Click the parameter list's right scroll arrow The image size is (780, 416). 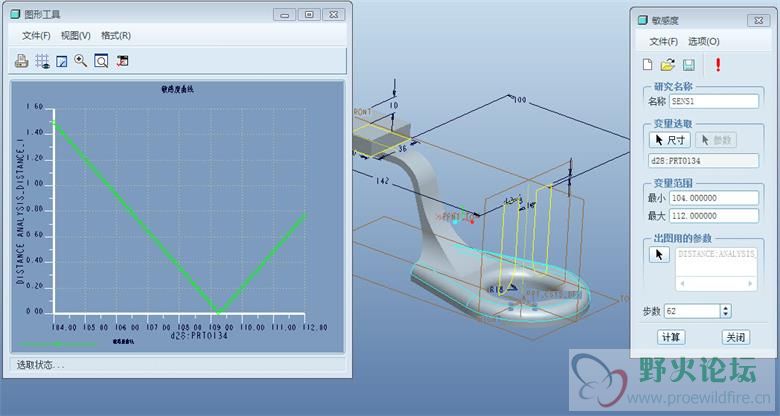coord(750,284)
